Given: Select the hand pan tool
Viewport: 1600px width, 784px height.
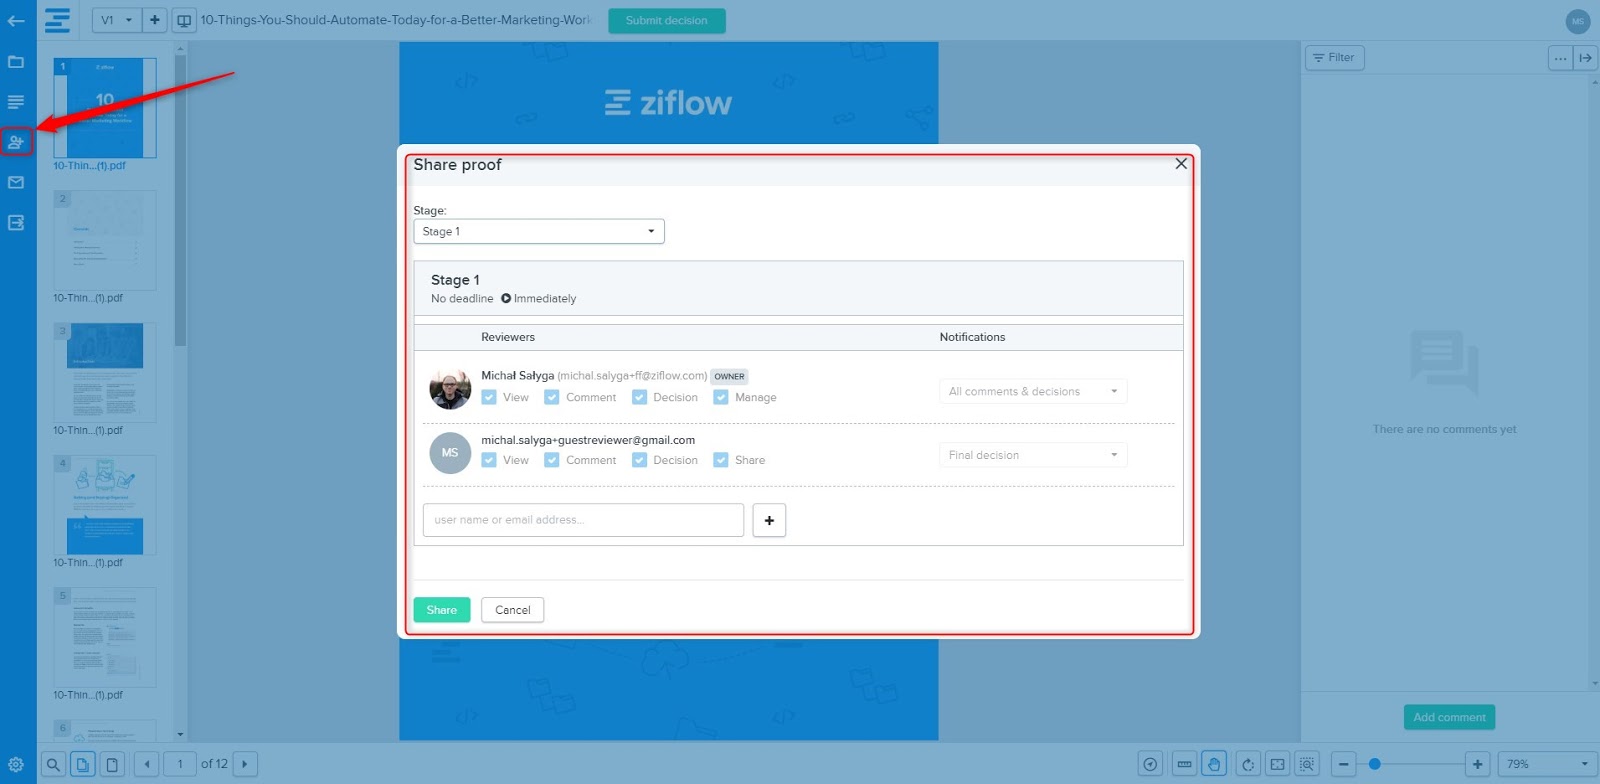Looking at the screenshot, I should (1214, 765).
